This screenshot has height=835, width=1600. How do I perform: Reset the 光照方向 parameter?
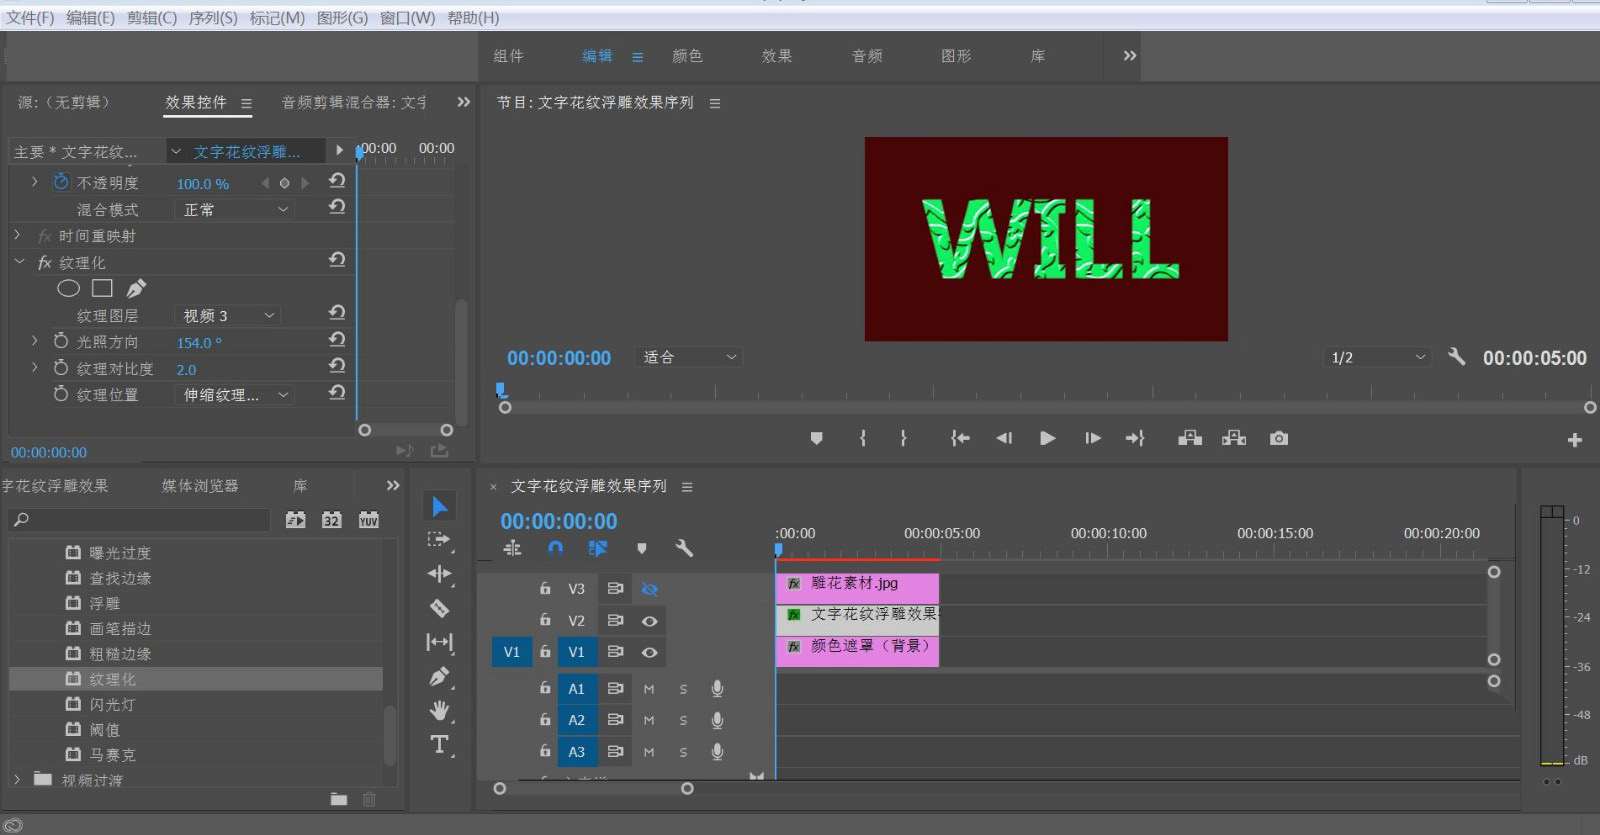337,340
